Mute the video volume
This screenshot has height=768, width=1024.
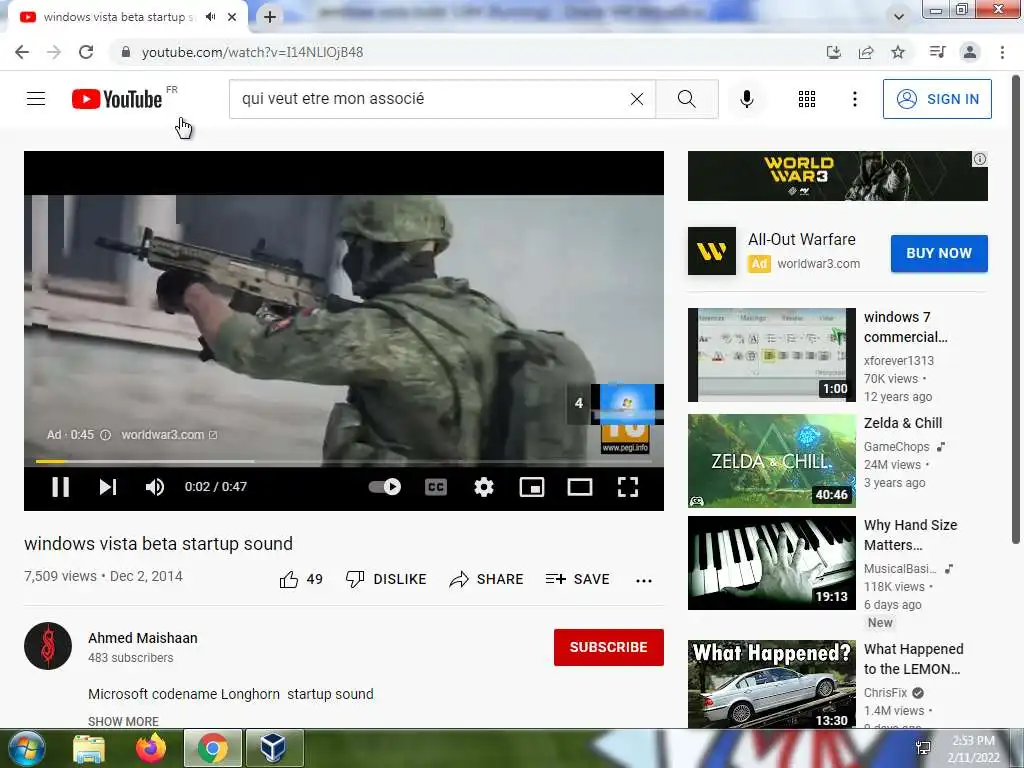pyautogui.click(x=155, y=487)
